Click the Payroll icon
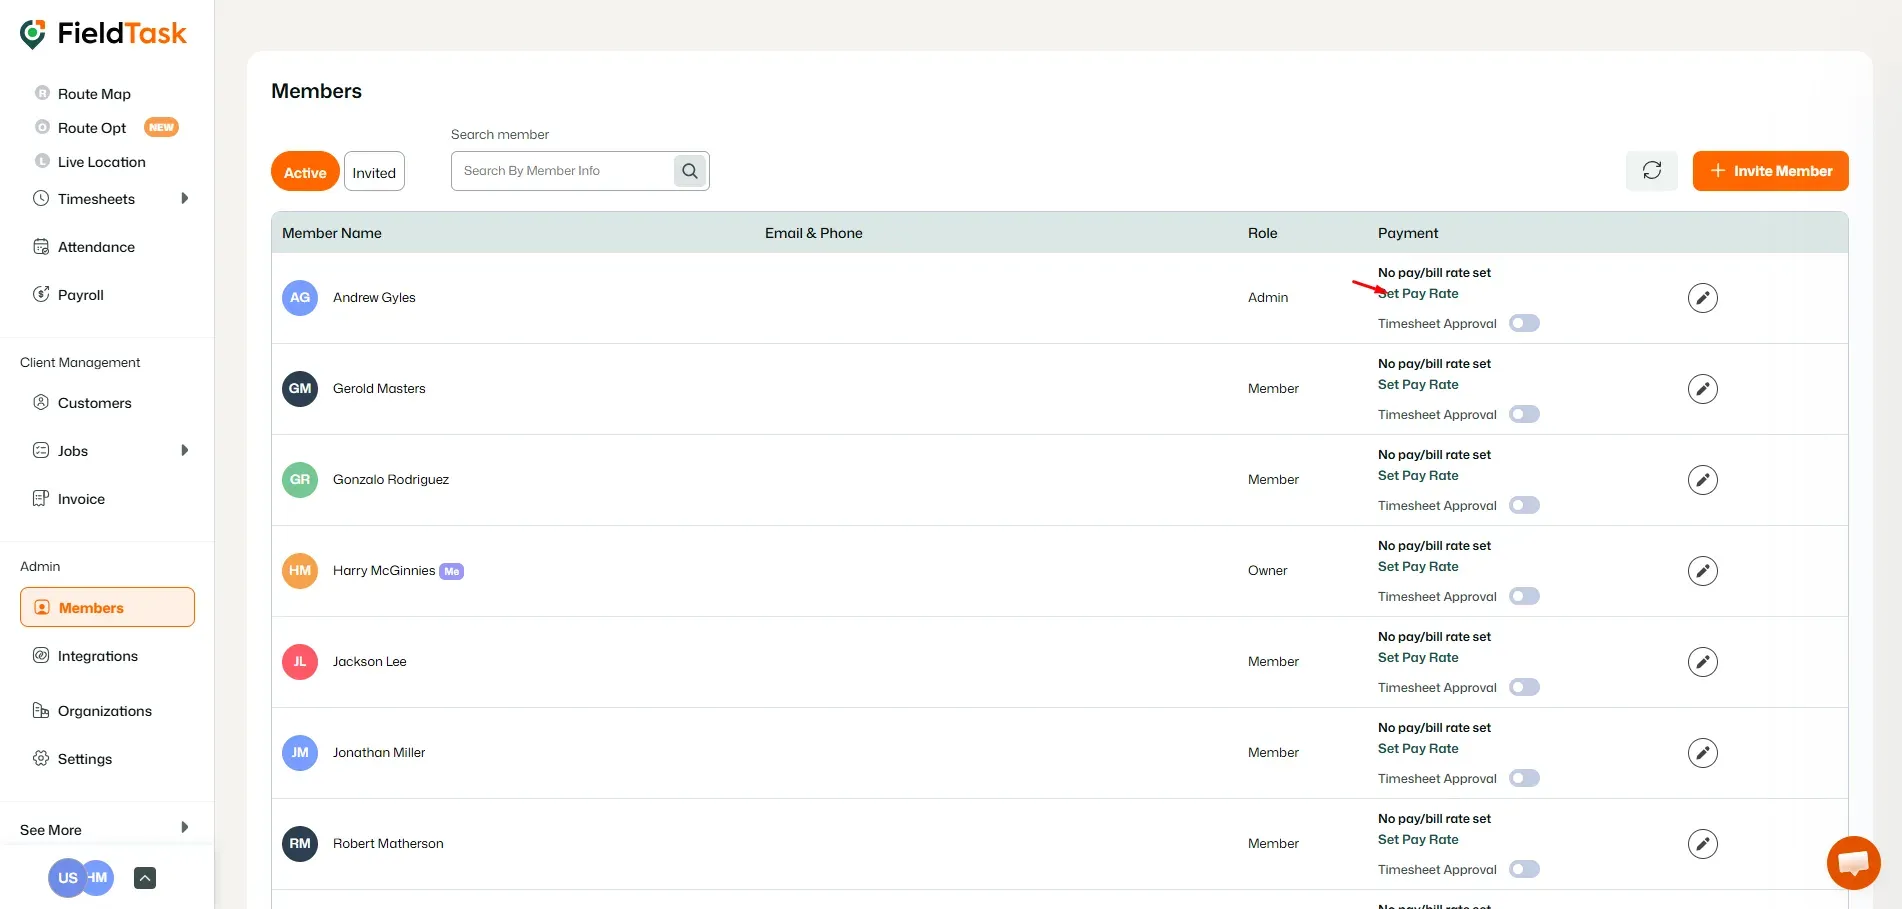Viewport: 1902px width, 909px height. coord(41,294)
